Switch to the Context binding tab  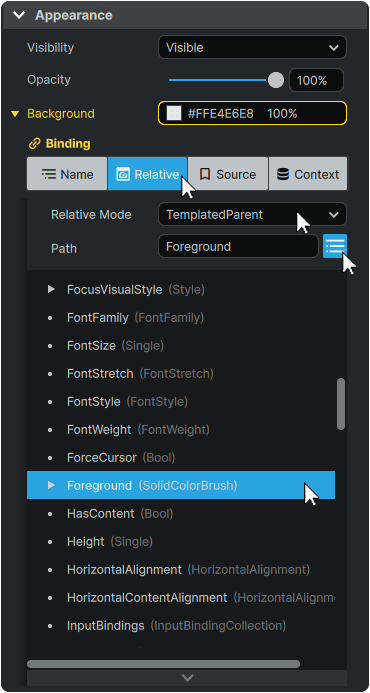308,174
